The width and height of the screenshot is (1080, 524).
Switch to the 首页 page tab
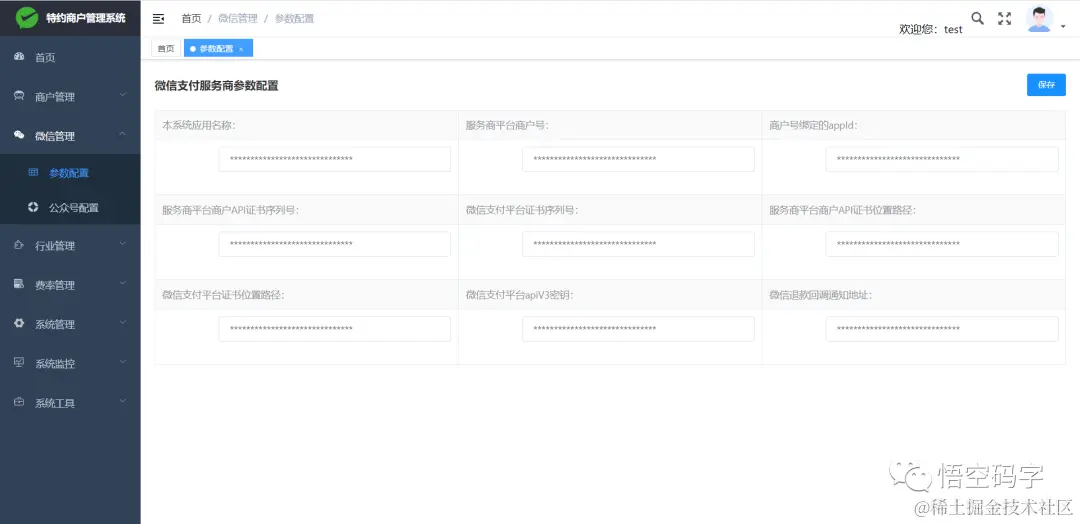[166, 48]
